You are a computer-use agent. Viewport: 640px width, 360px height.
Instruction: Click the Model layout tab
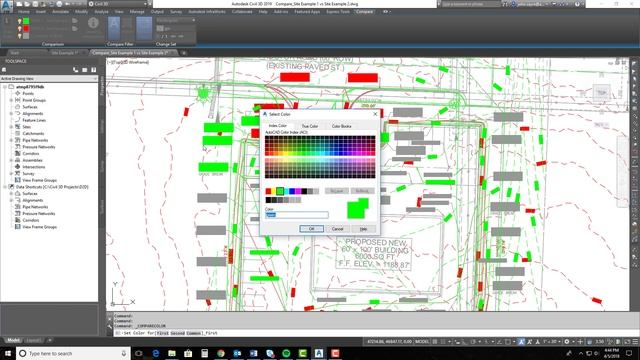[13, 340]
